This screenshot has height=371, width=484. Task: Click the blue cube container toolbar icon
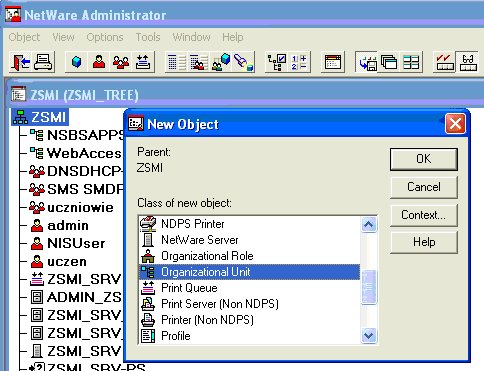click(x=76, y=62)
